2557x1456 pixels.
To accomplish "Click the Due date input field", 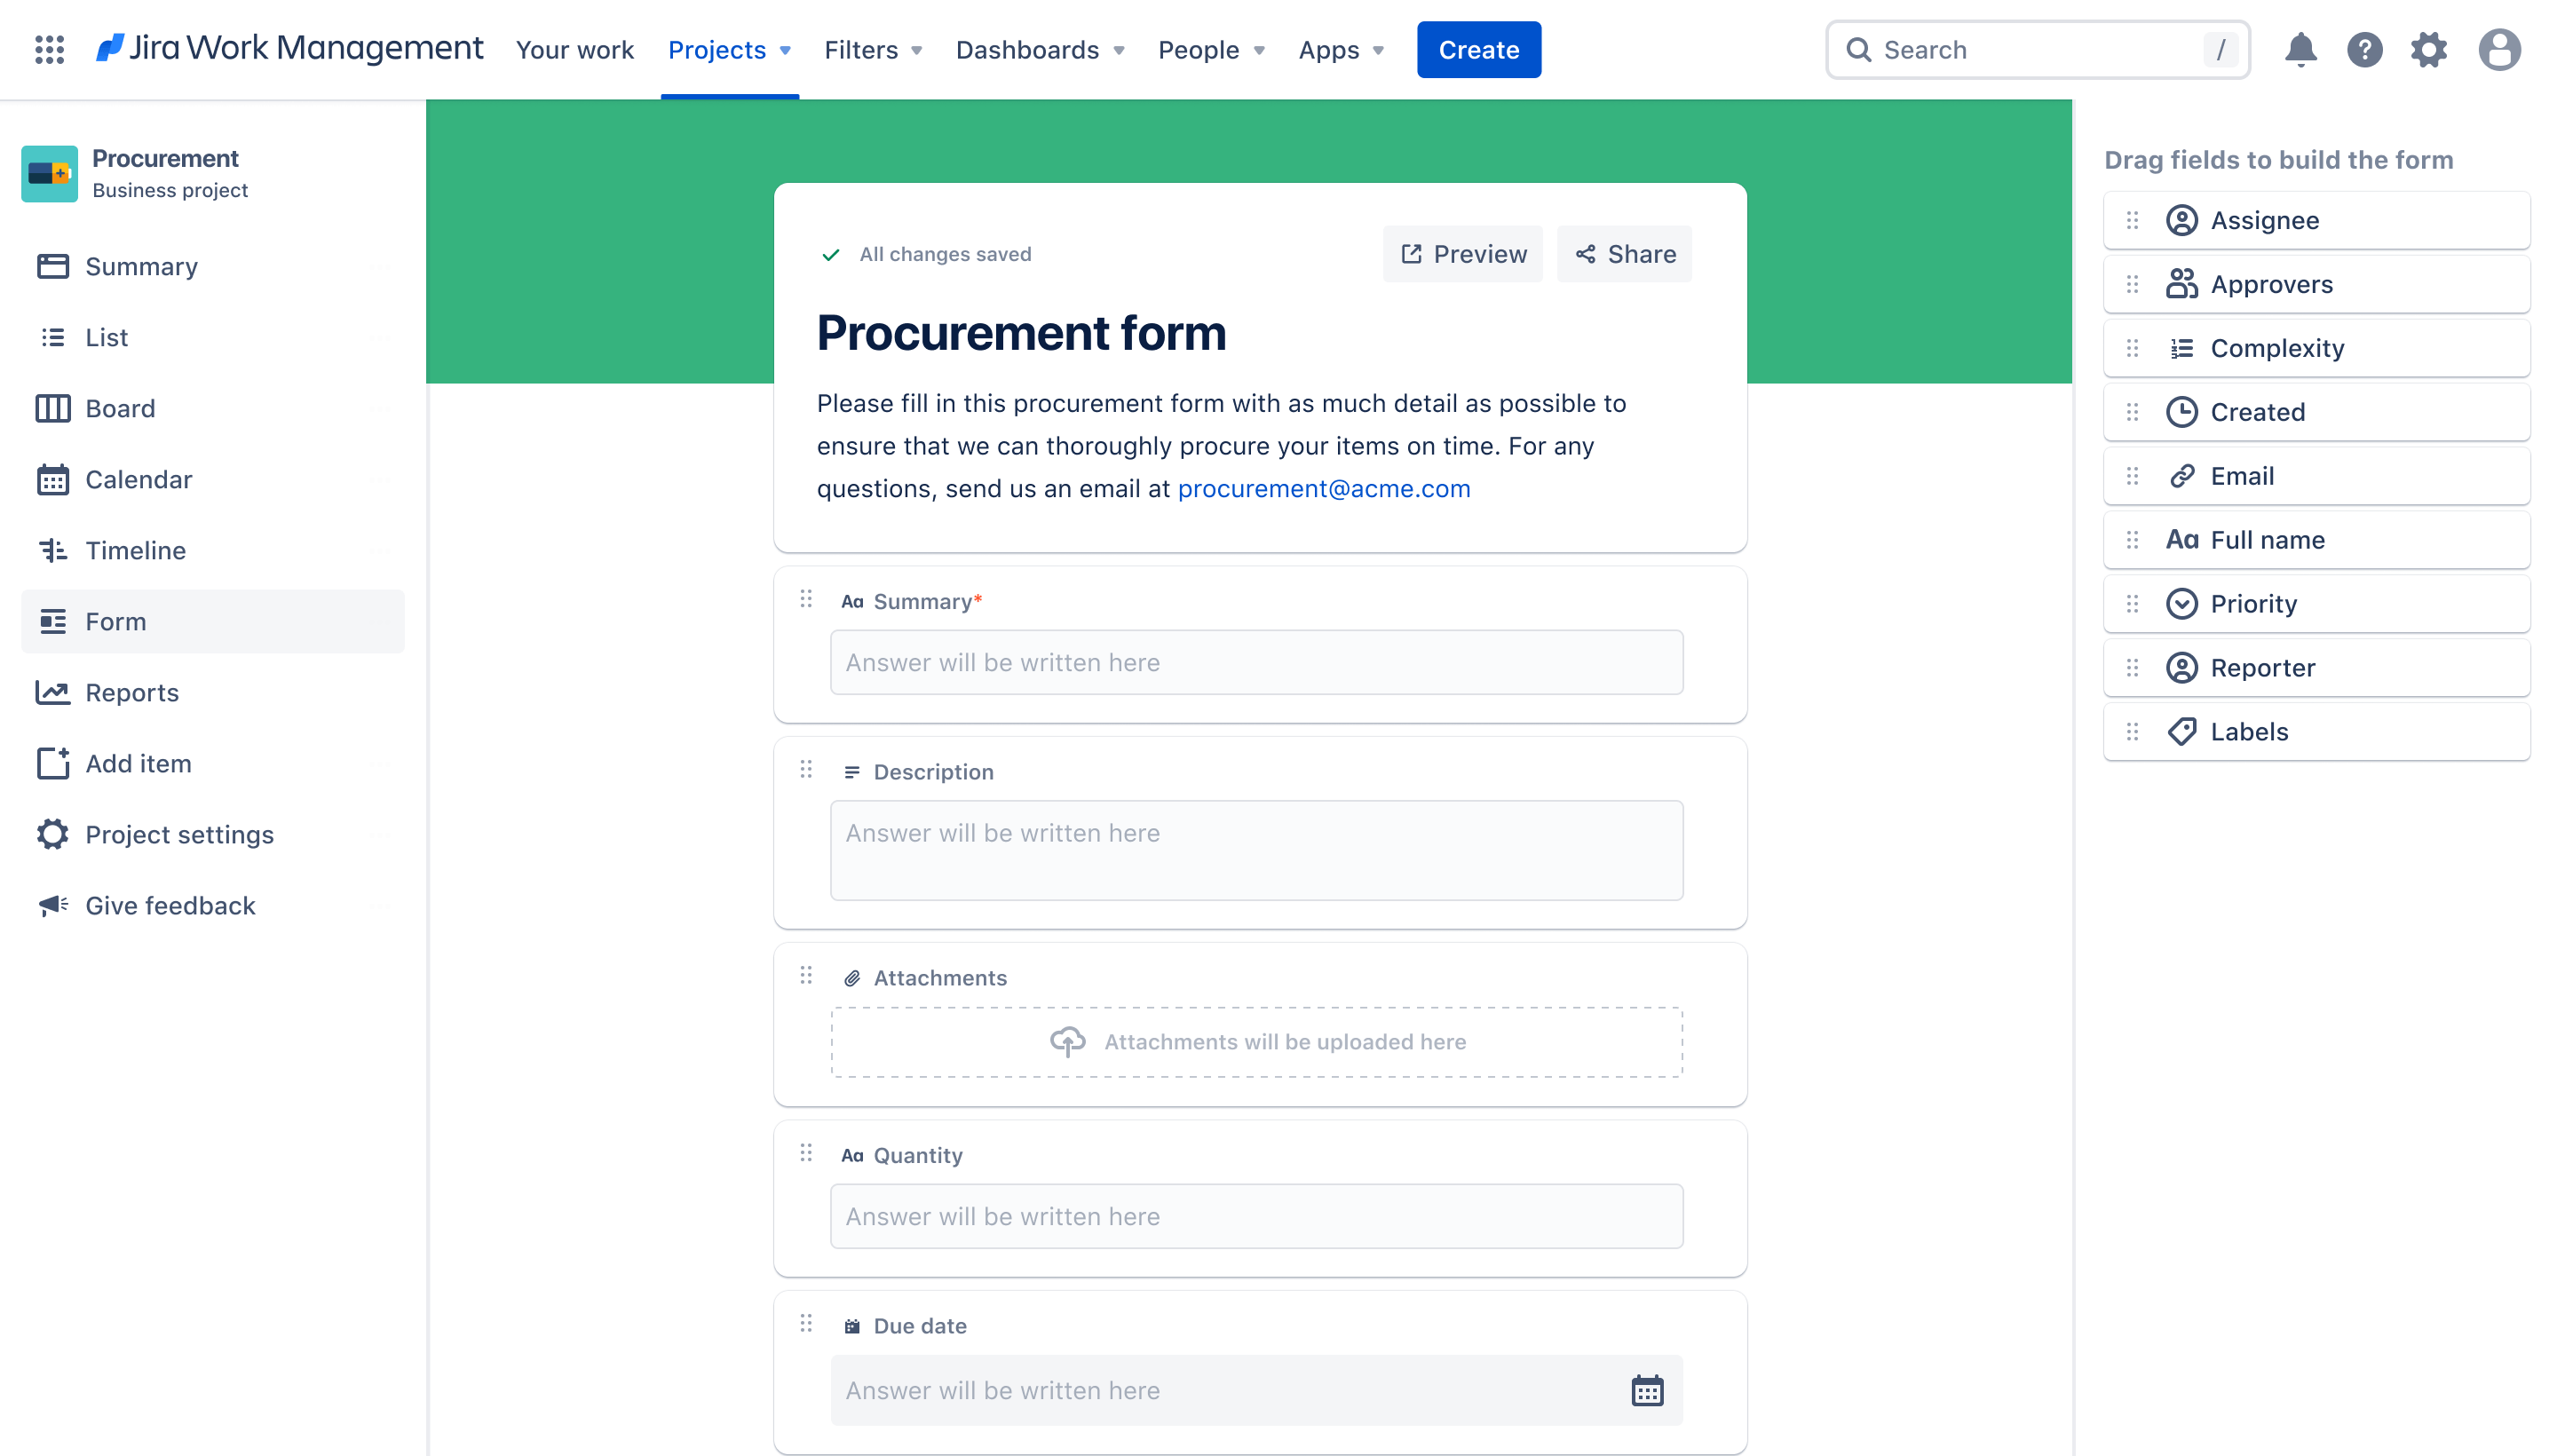I will [x=1255, y=1391].
